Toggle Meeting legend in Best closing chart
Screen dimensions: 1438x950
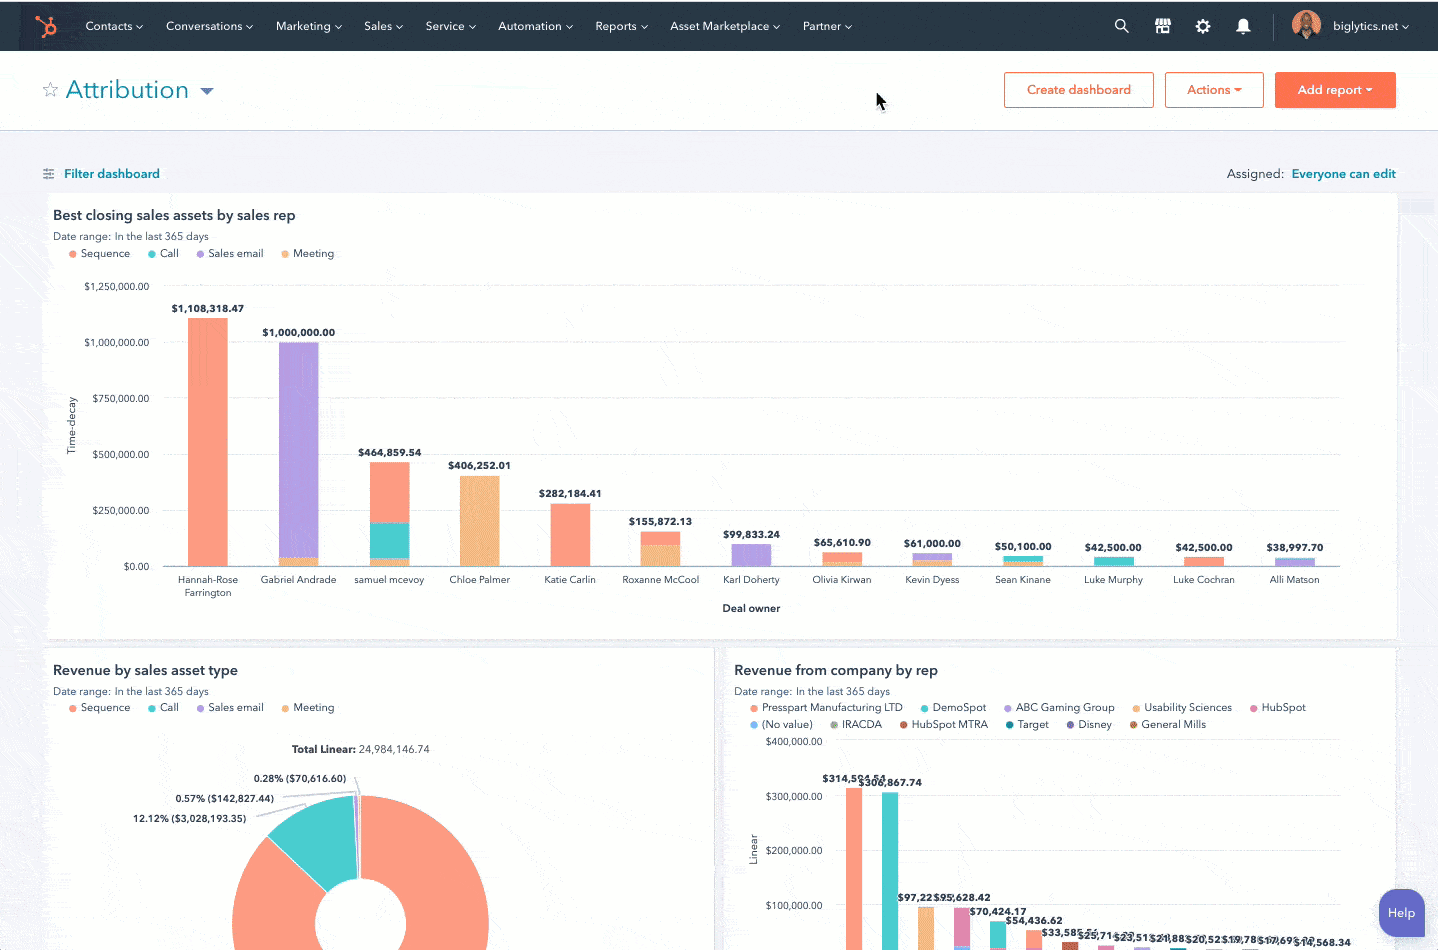pyautogui.click(x=308, y=254)
